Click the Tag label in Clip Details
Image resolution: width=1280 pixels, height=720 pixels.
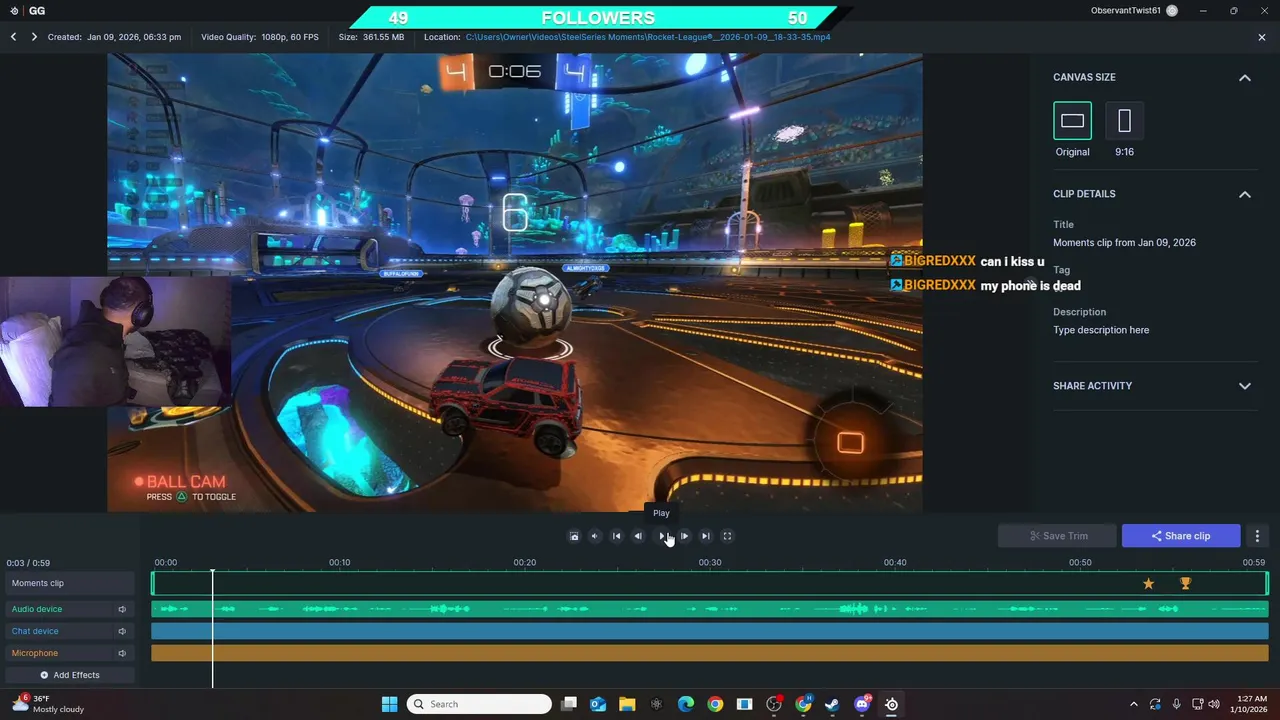1061,270
